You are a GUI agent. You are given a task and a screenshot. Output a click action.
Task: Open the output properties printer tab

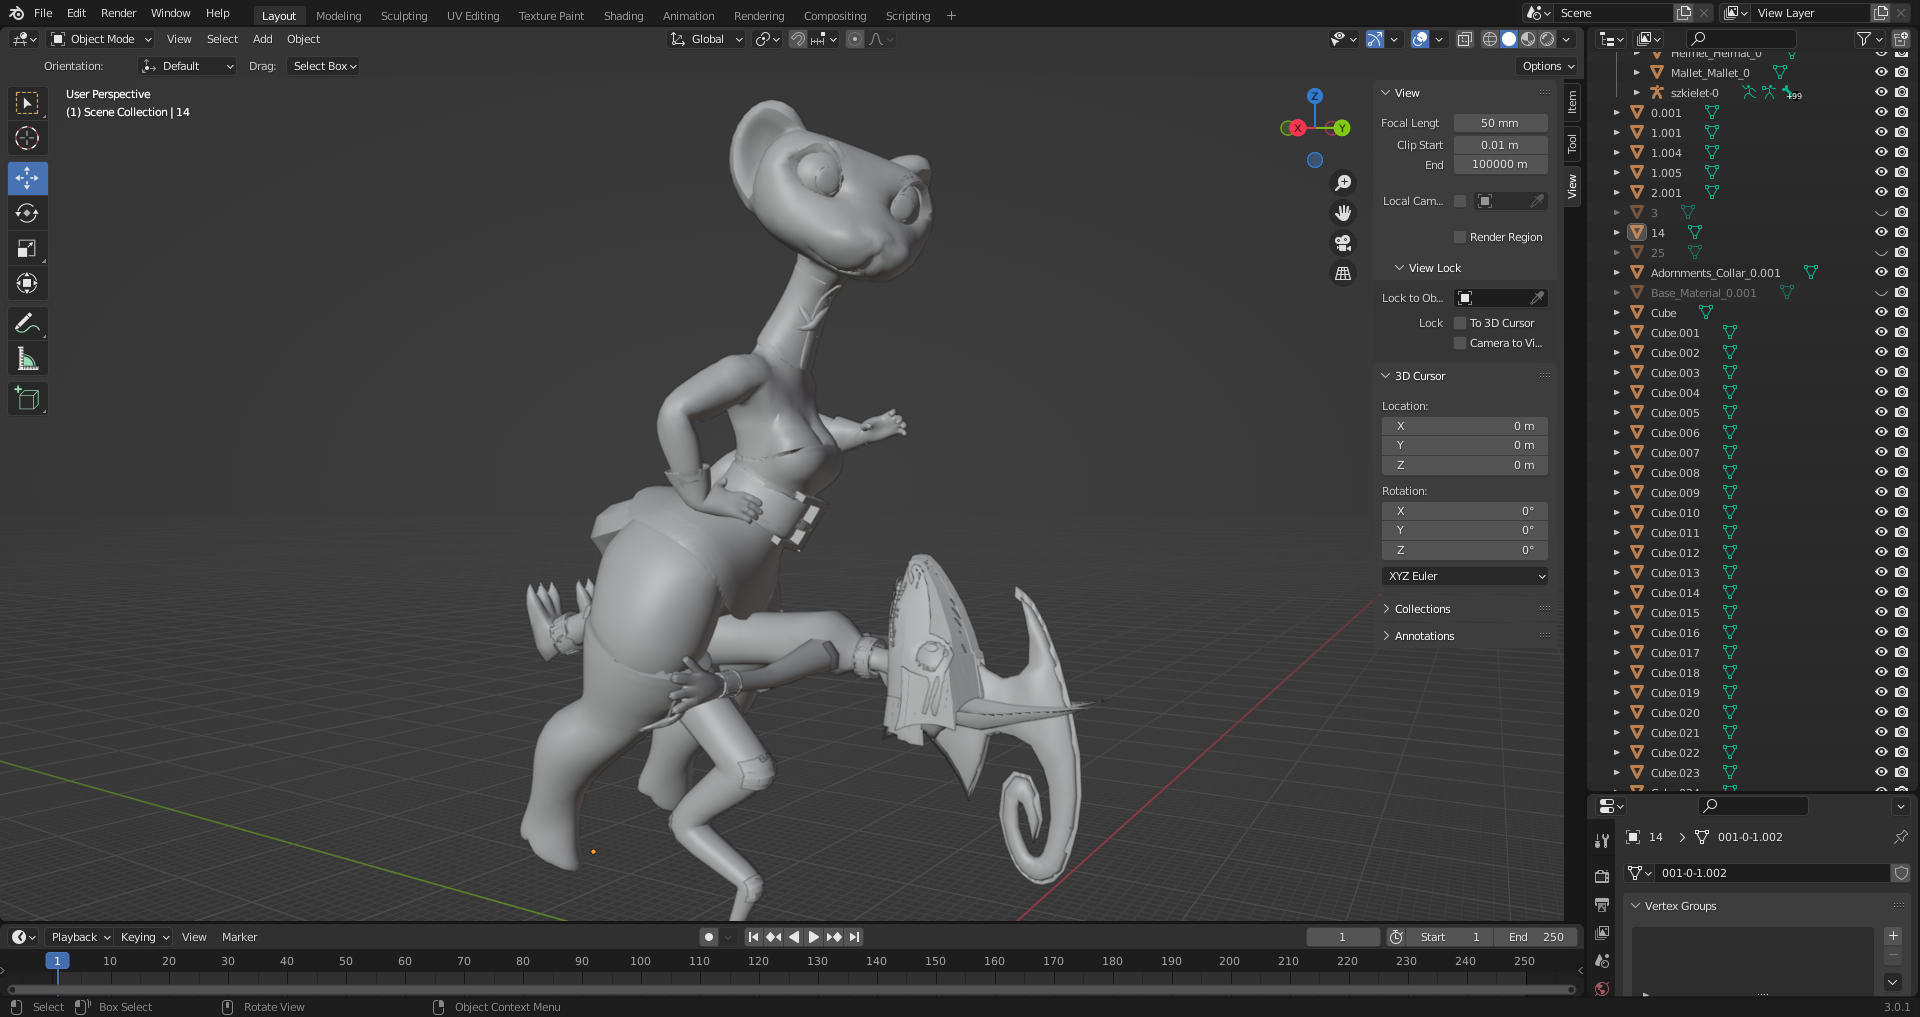coord(1602,905)
